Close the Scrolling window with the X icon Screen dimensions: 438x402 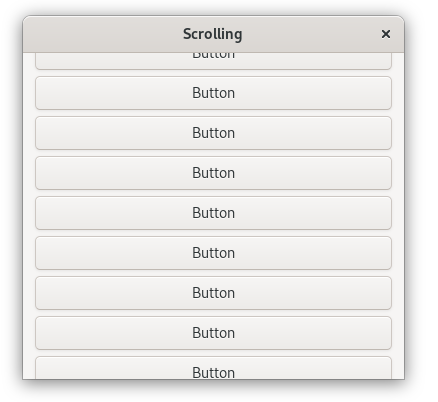tap(386, 34)
